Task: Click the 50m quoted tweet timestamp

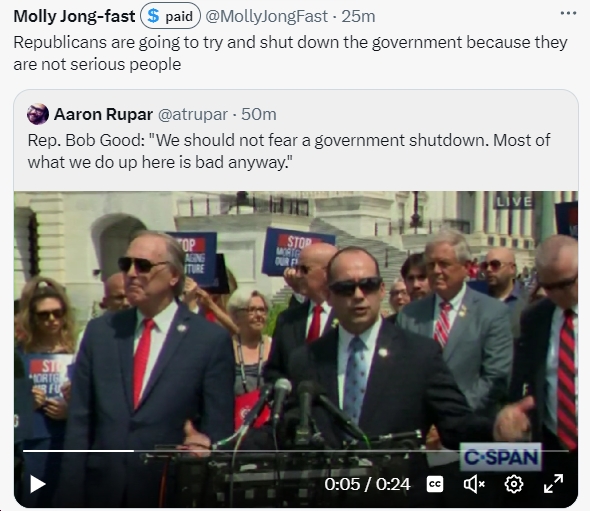Action: click(259, 114)
